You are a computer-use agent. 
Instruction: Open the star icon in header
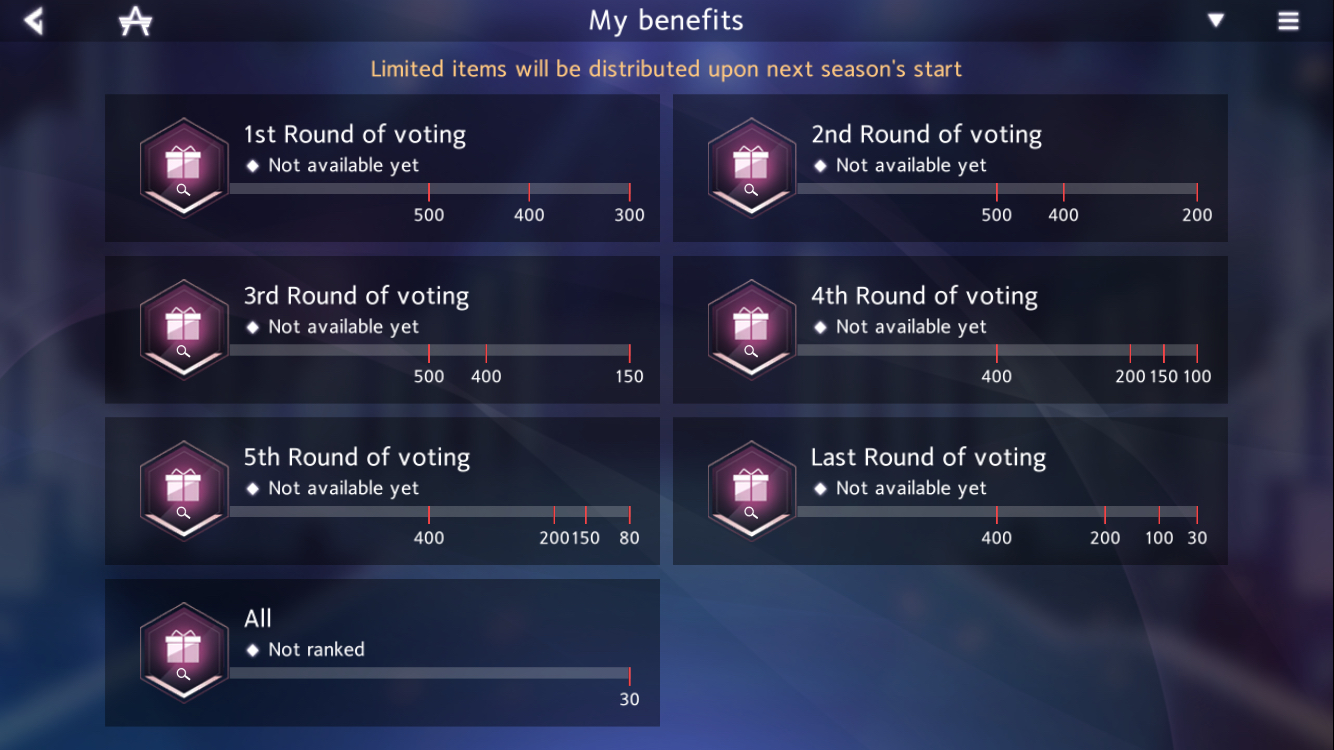tap(135, 21)
